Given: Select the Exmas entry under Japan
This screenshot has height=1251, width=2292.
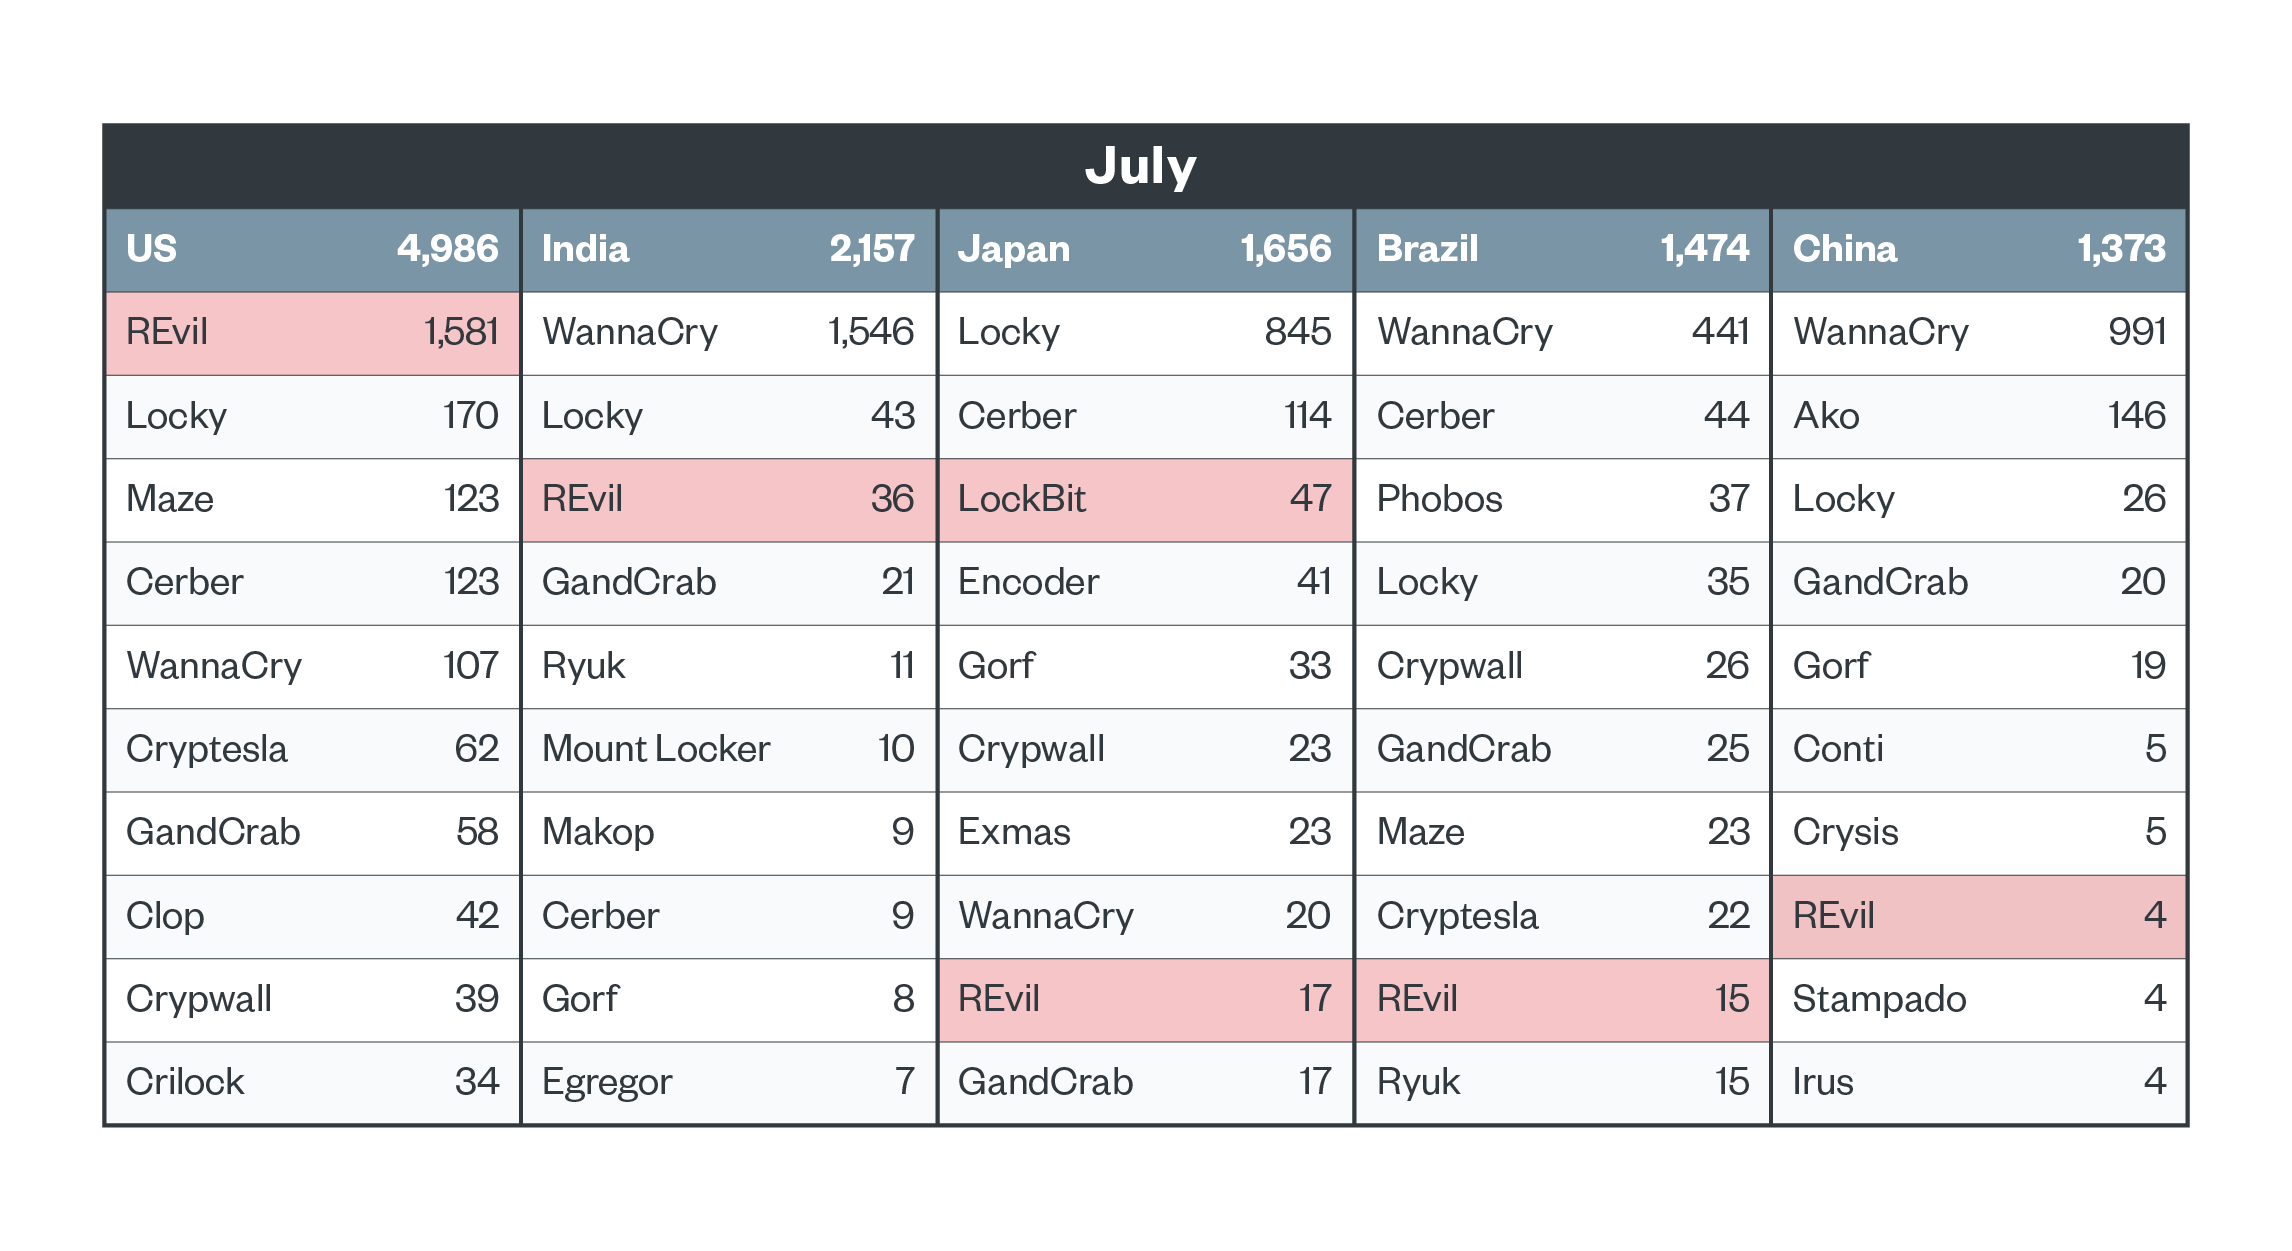Looking at the screenshot, I should (x=1144, y=832).
